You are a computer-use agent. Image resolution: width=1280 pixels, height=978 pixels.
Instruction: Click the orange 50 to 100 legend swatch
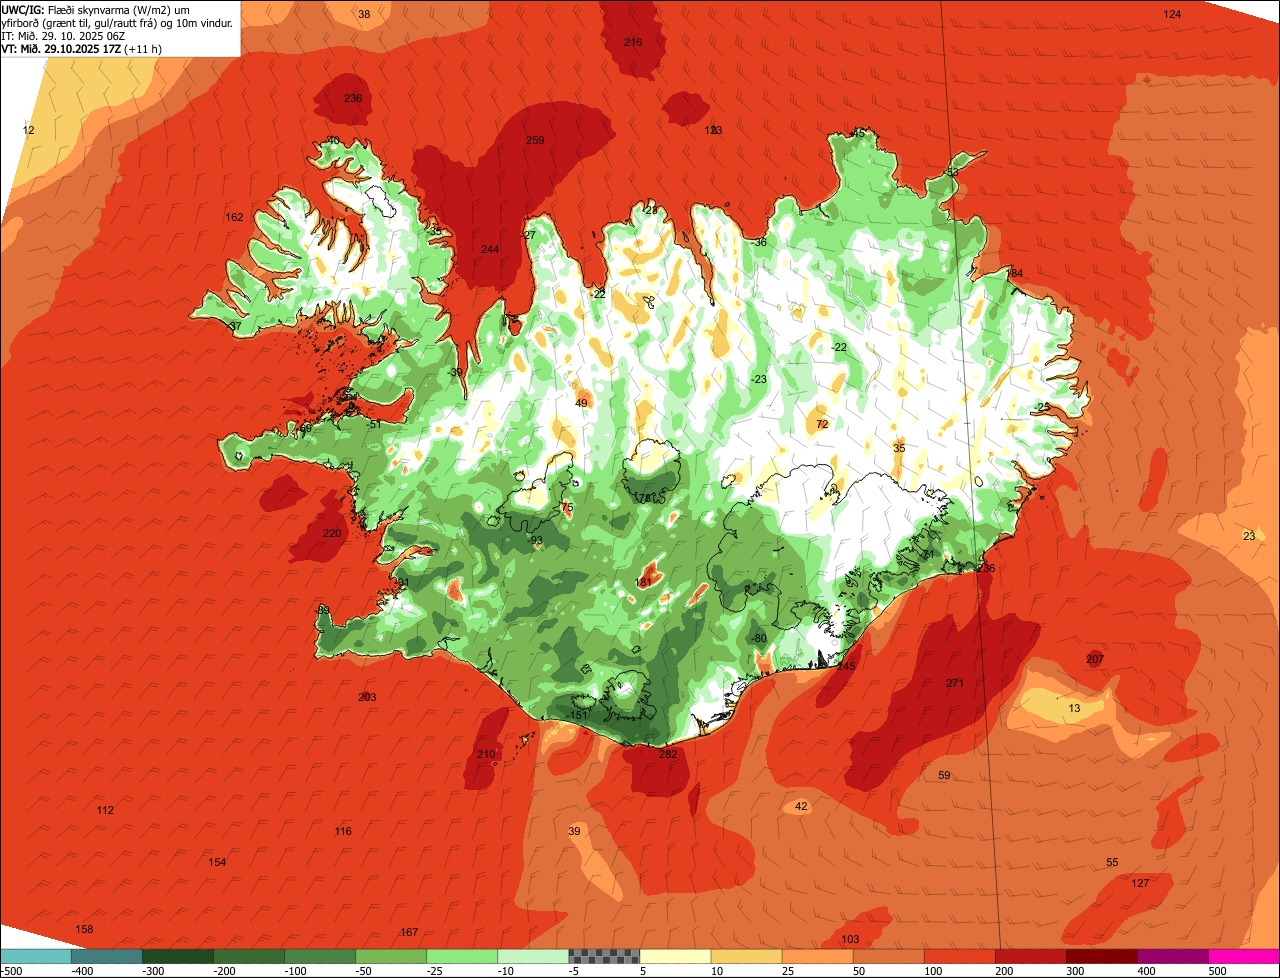click(x=887, y=956)
